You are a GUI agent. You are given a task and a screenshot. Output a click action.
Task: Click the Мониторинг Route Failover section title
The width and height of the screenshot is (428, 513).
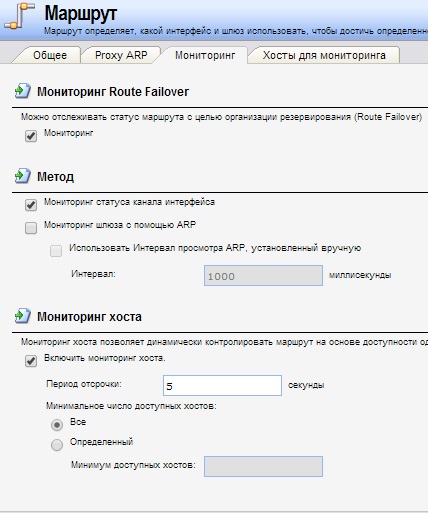(113, 92)
